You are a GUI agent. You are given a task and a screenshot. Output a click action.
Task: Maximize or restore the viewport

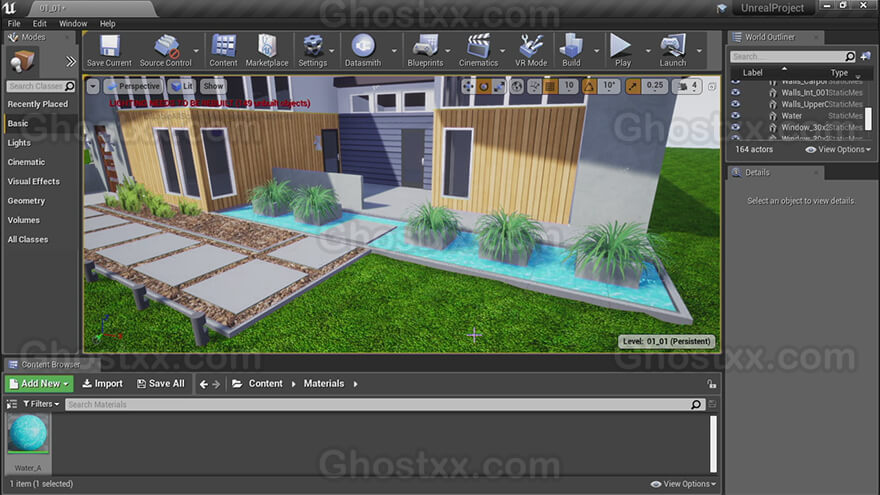tap(712, 86)
